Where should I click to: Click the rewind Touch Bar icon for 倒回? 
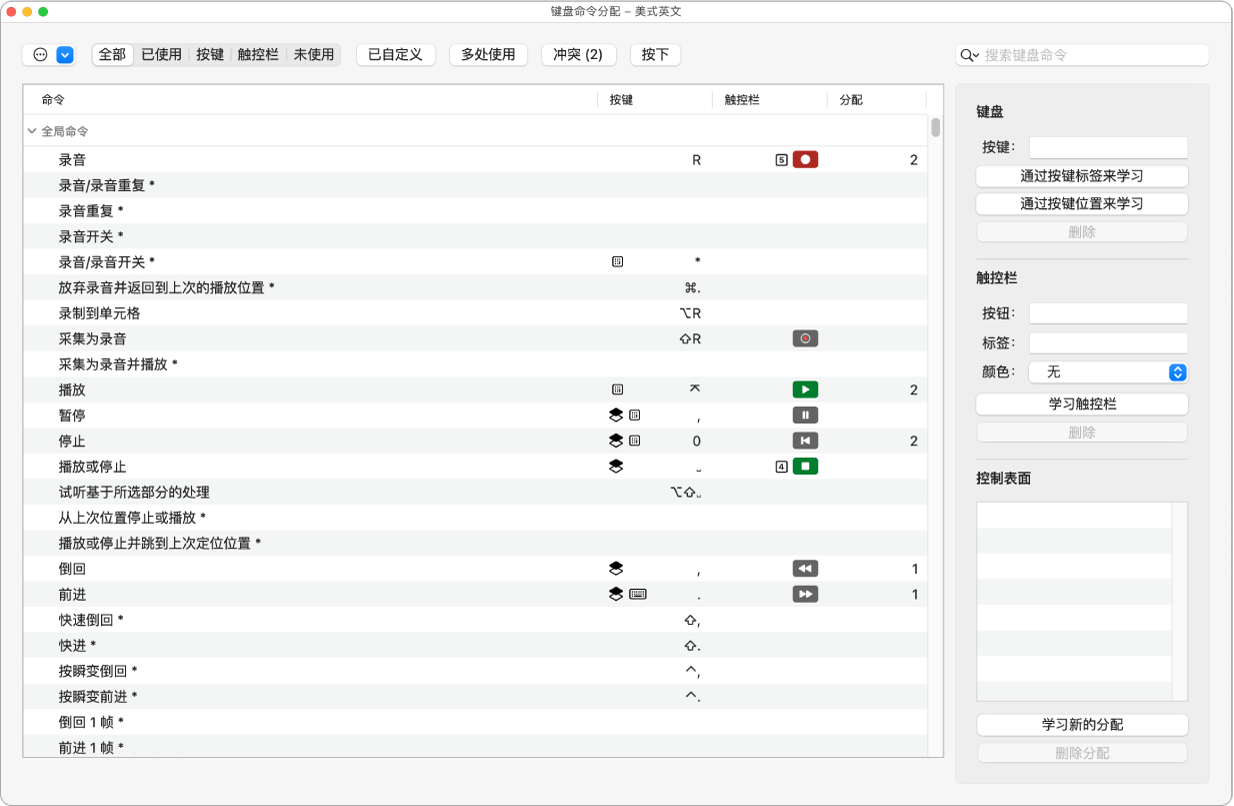(805, 568)
